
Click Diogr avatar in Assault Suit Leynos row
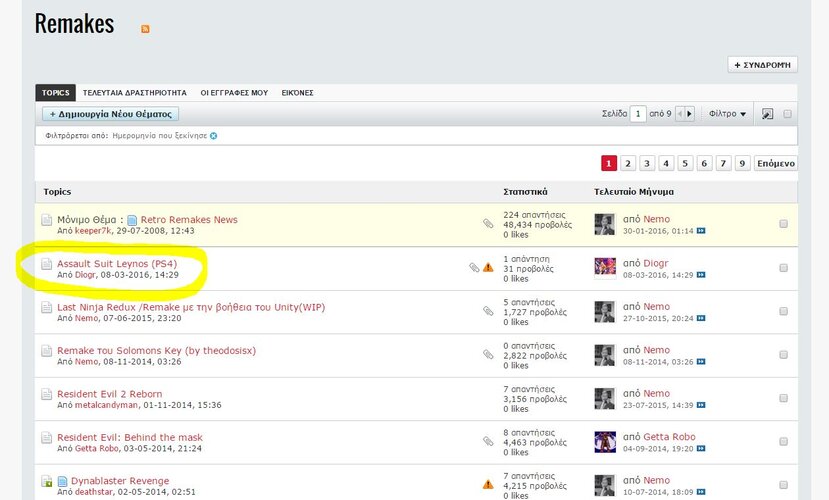tap(605, 267)
